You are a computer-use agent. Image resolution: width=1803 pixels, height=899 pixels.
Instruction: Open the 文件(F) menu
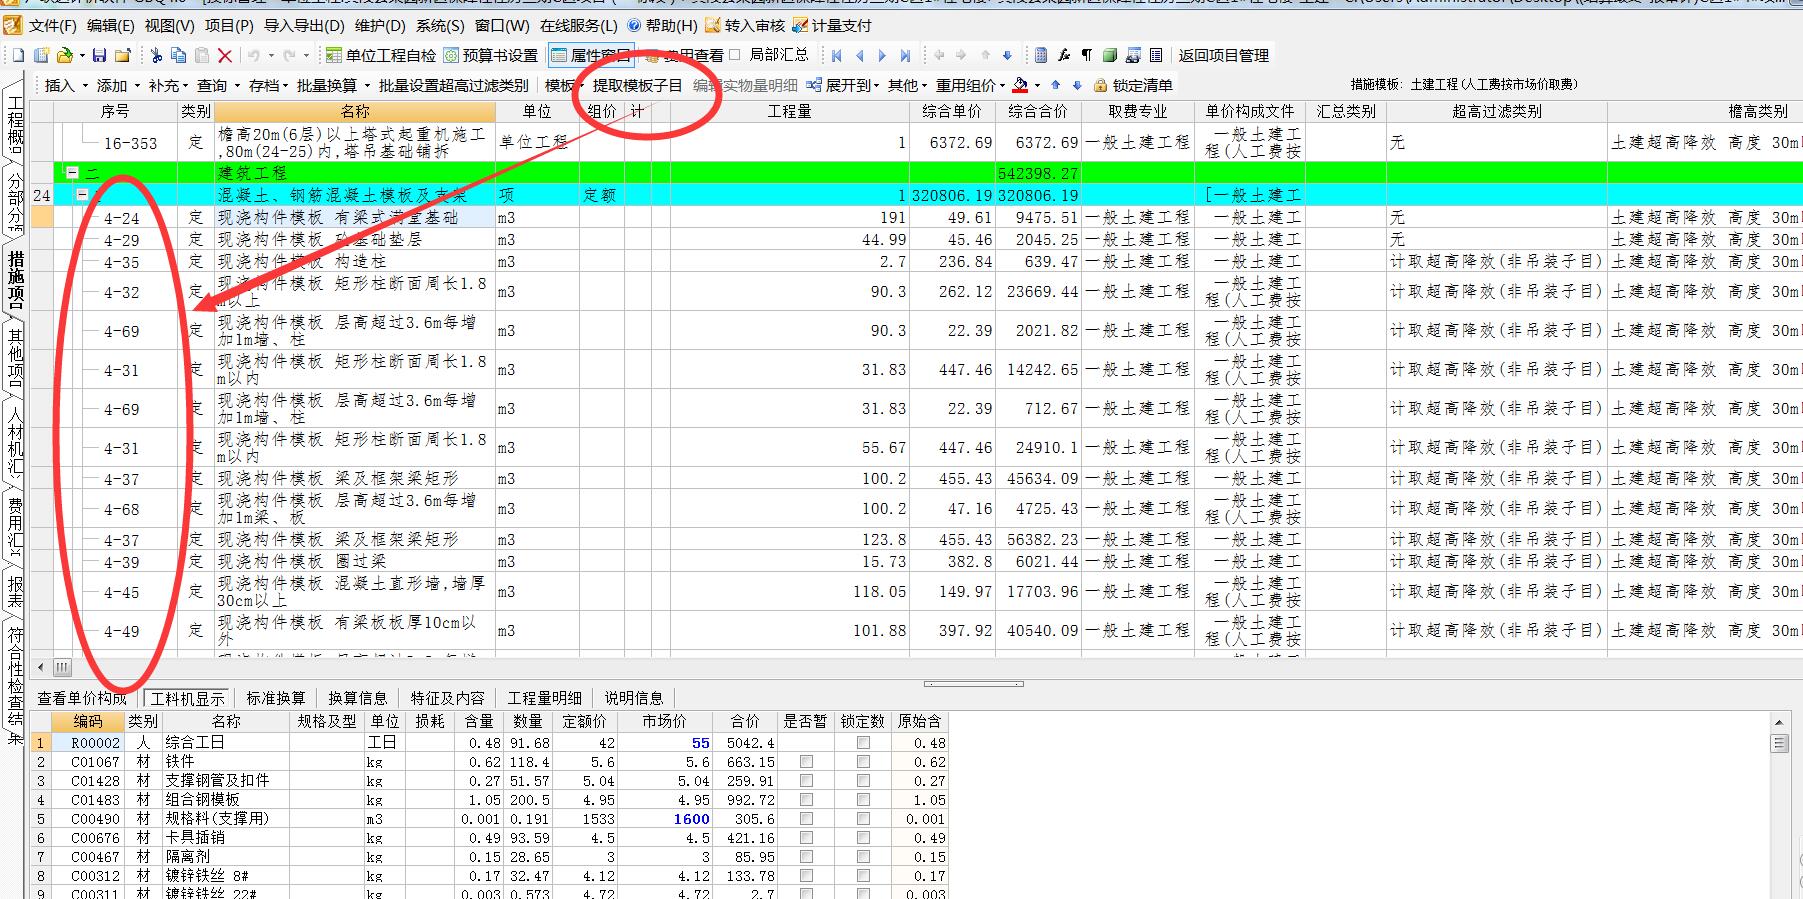52,25
